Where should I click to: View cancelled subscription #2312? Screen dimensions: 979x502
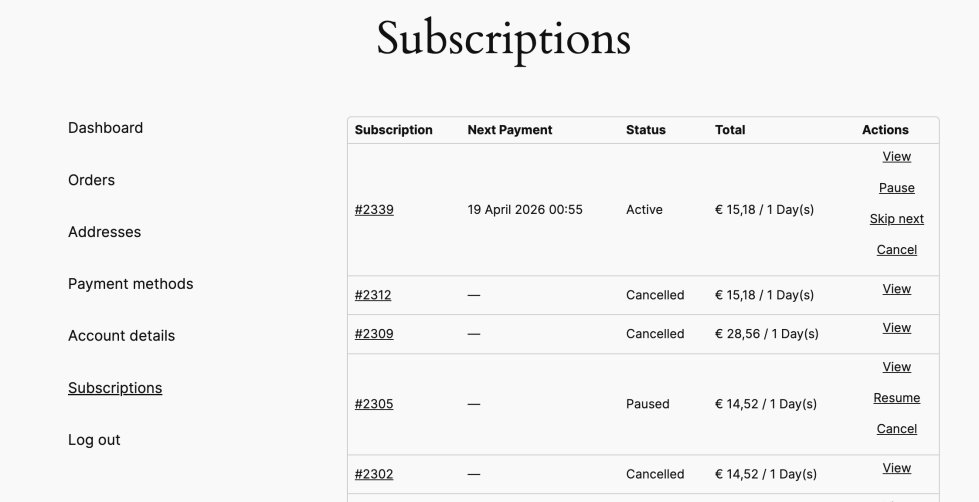click(897, 289)
